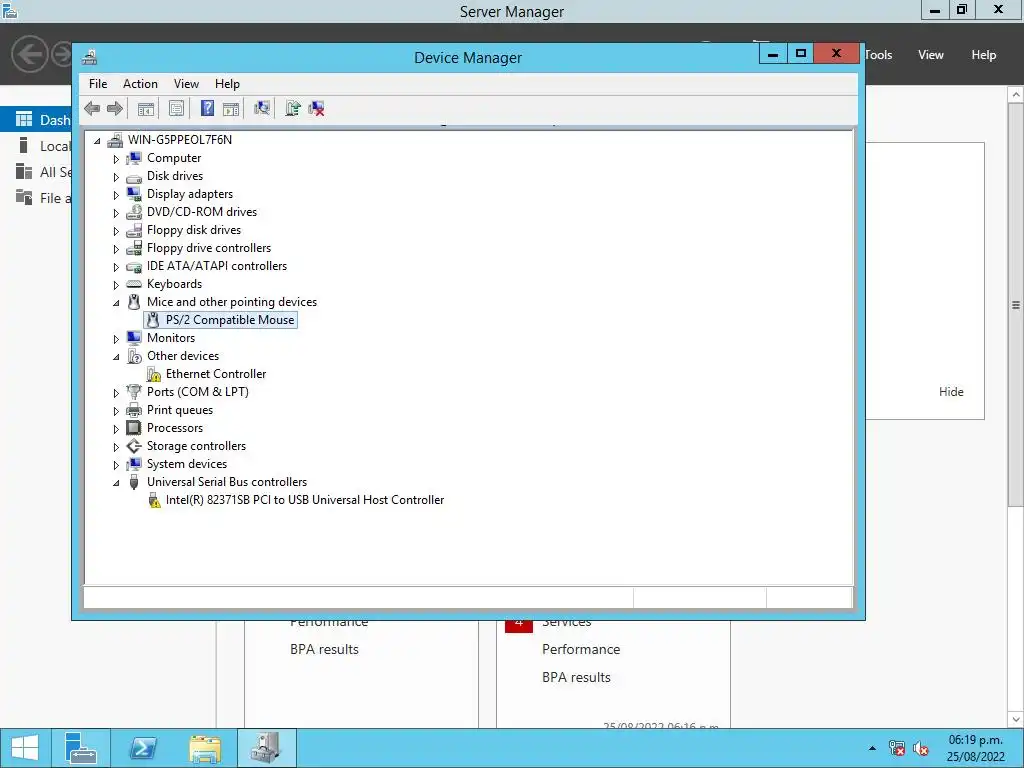This screenshot has height=768, width=1024.
Task: Open right-hand Performance link in Server Manager
Action: click(581, 649)
